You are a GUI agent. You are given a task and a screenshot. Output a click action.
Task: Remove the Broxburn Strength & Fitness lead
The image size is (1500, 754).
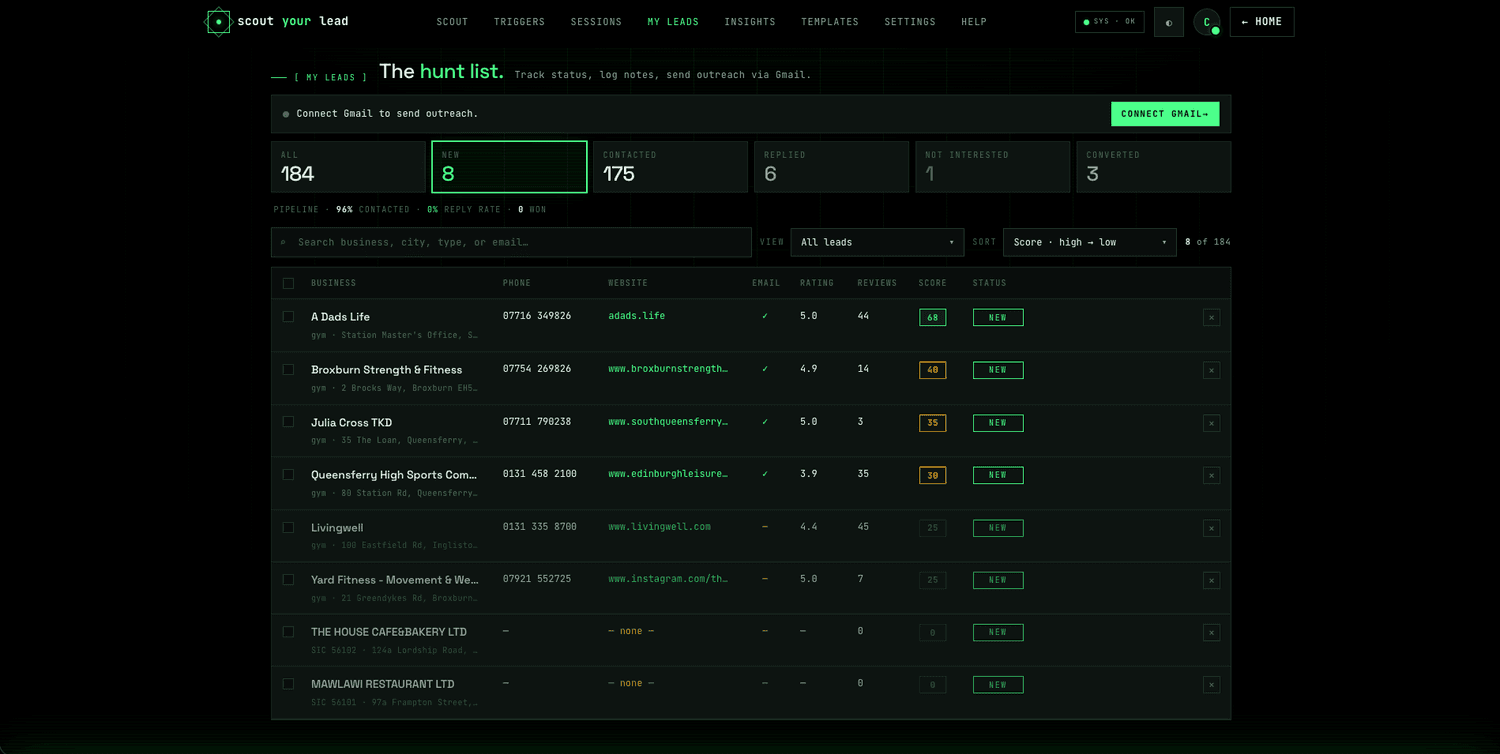point(1211,370)
